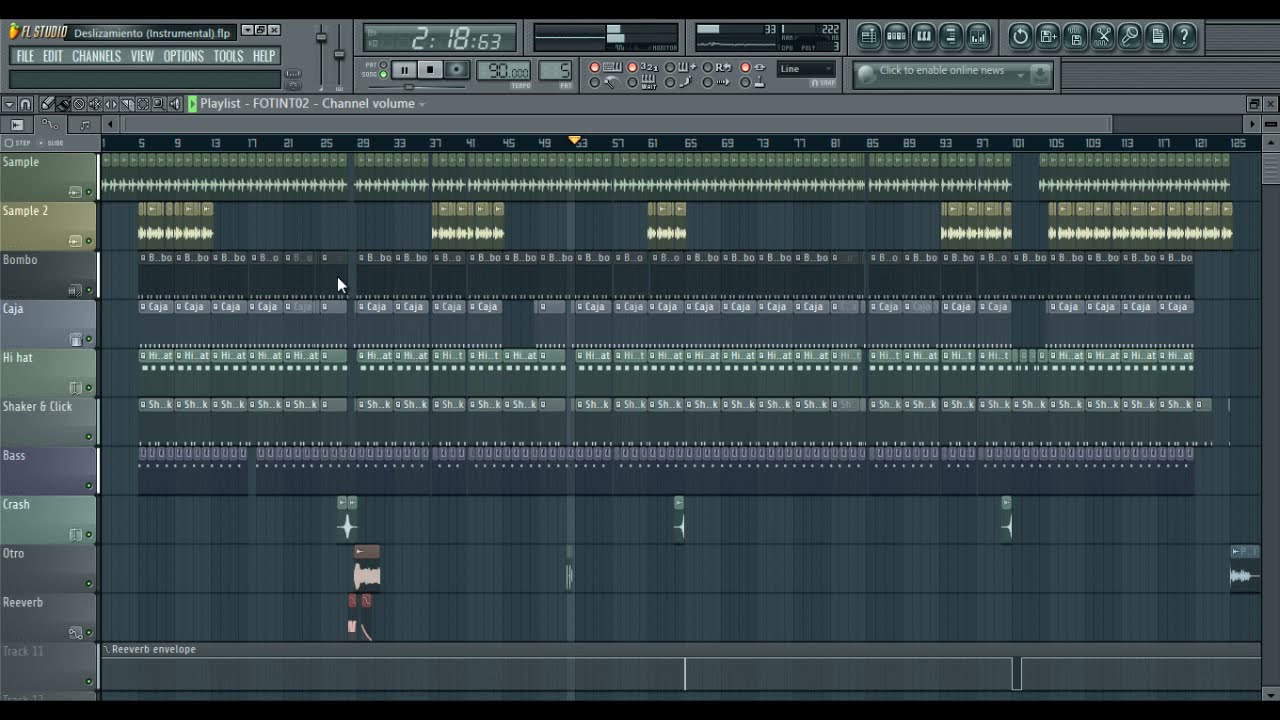Click the Reeverb envelope automation clip label
The height and width of the screenshot is (720, 1280).
point(153,650)
